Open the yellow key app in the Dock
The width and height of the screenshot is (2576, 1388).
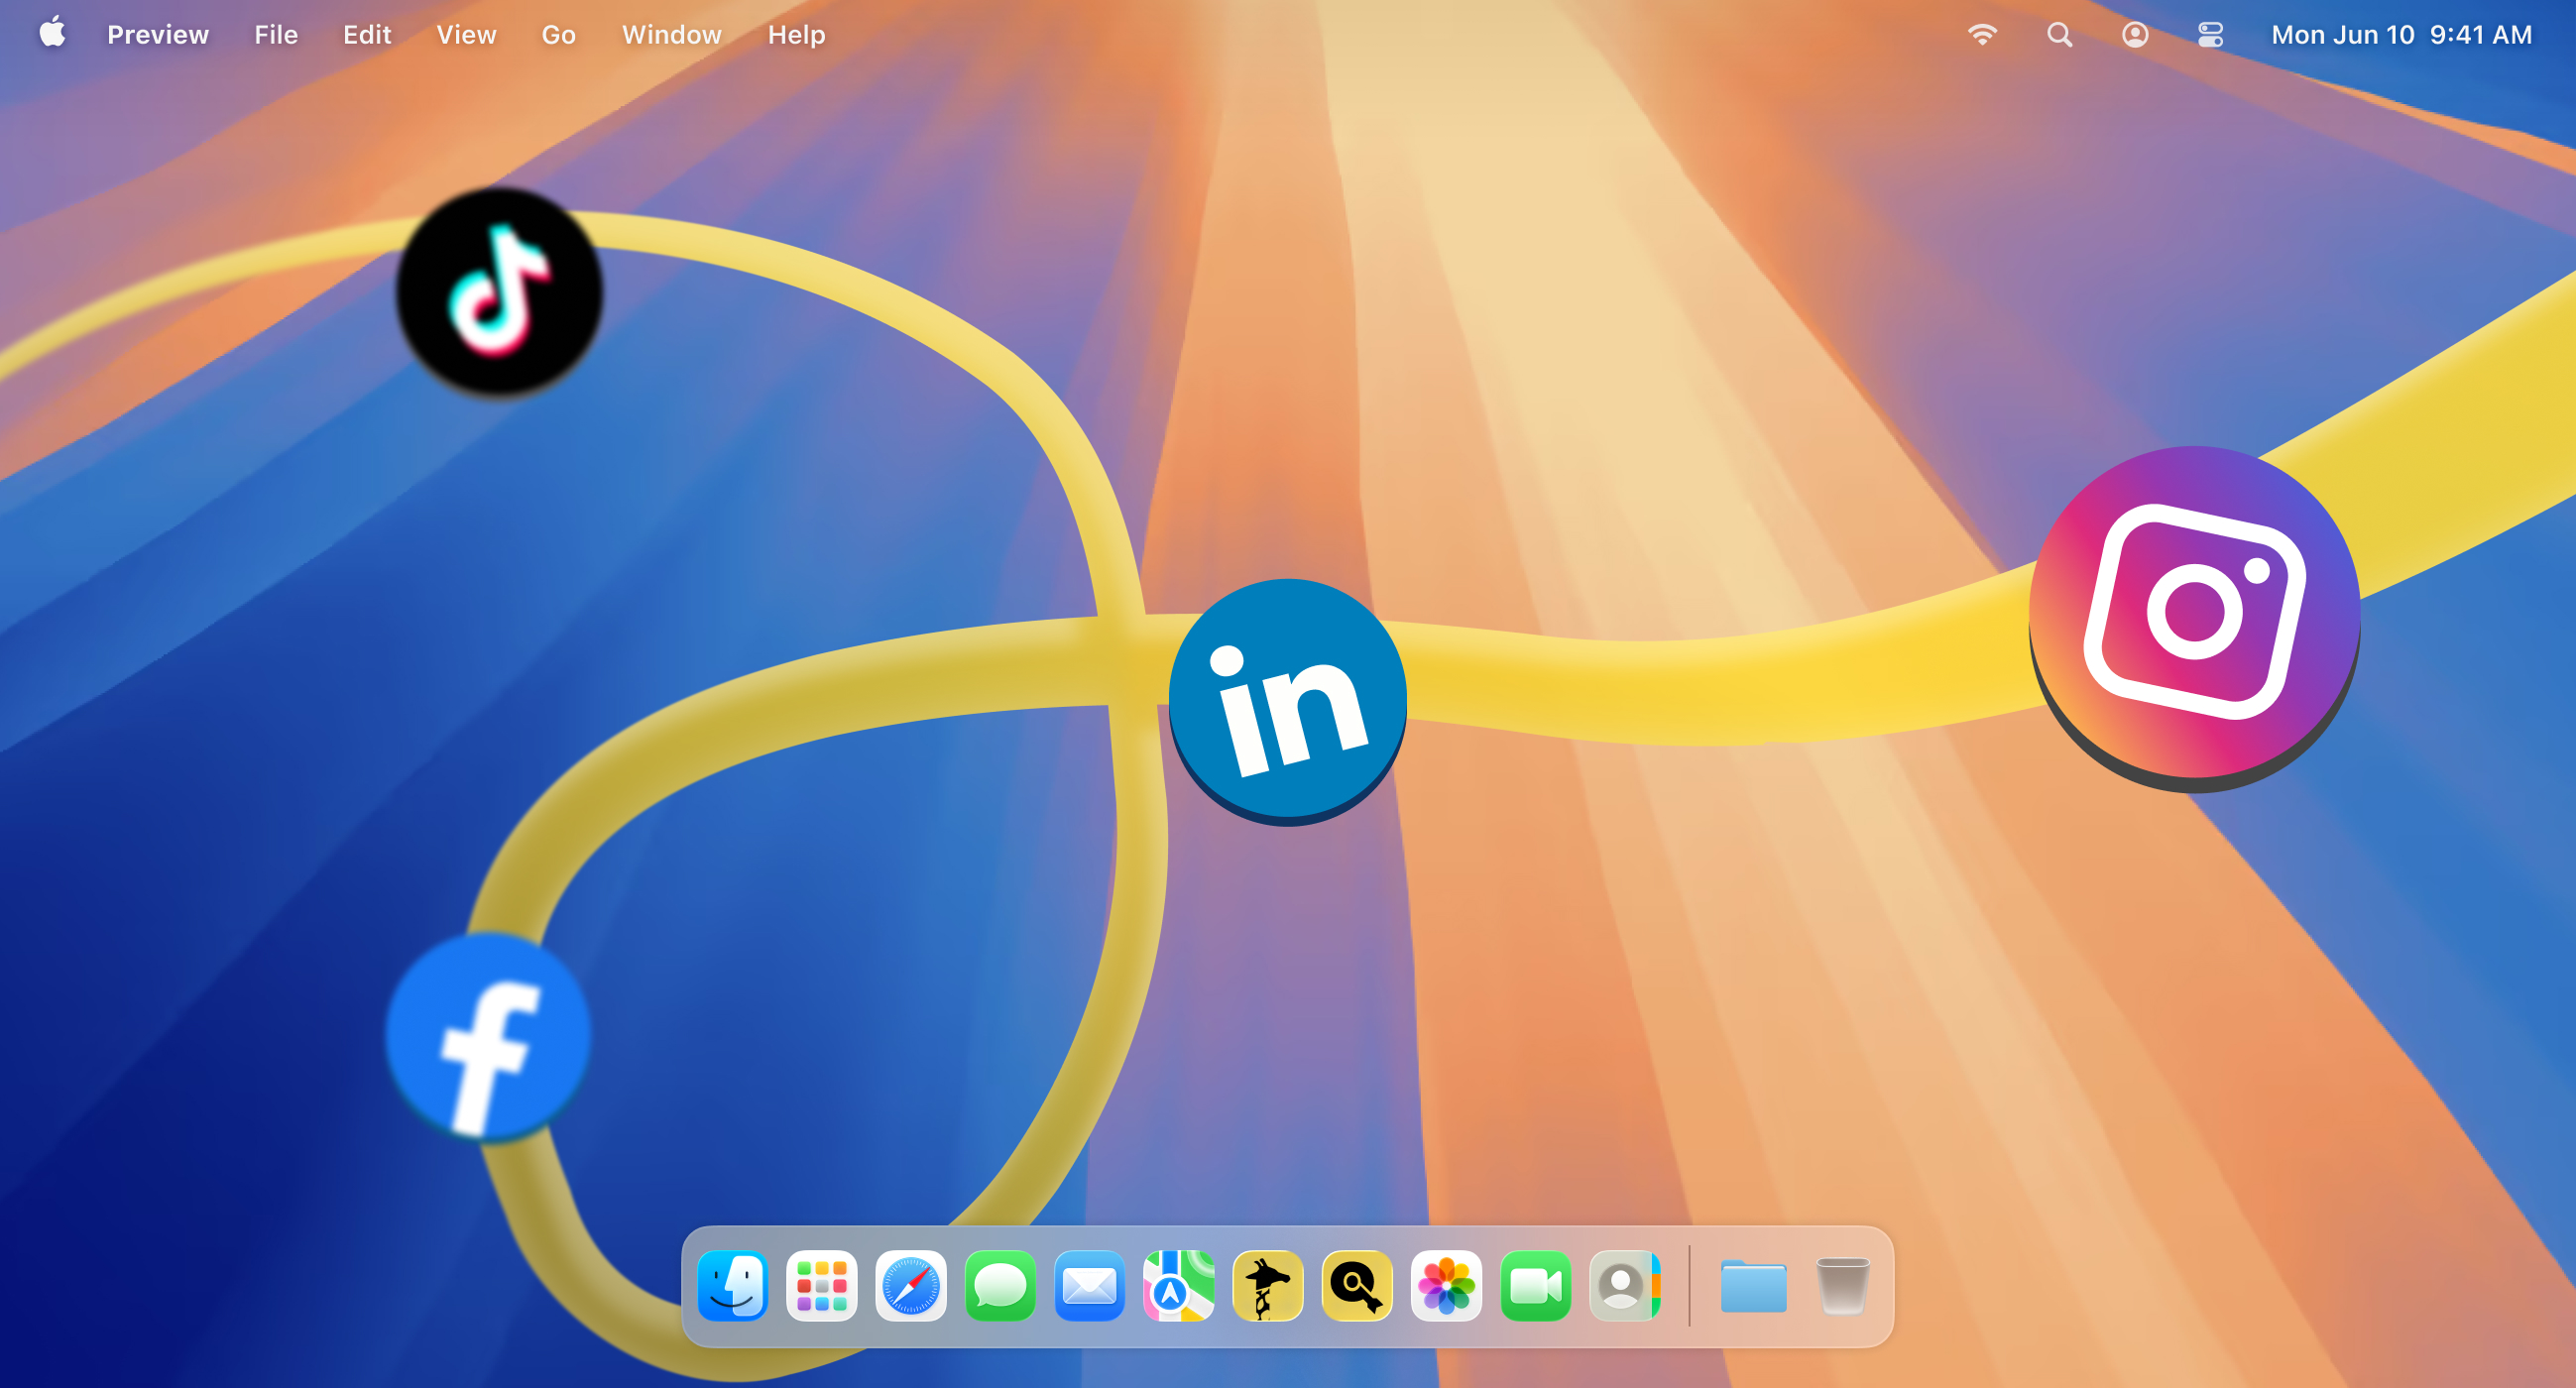click(x=1357, y=1286)
